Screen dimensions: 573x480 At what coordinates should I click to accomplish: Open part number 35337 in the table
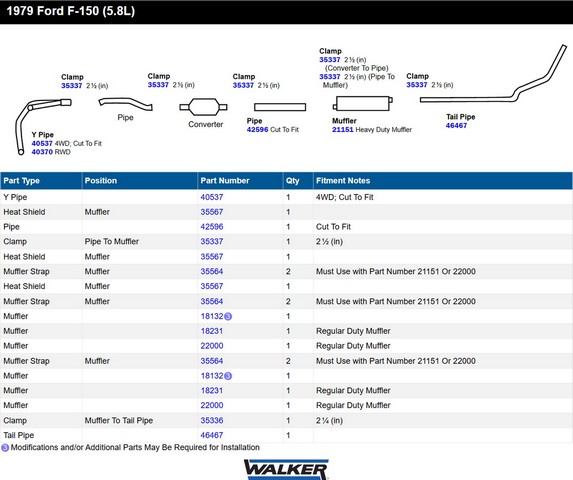(x=212, y=242)
